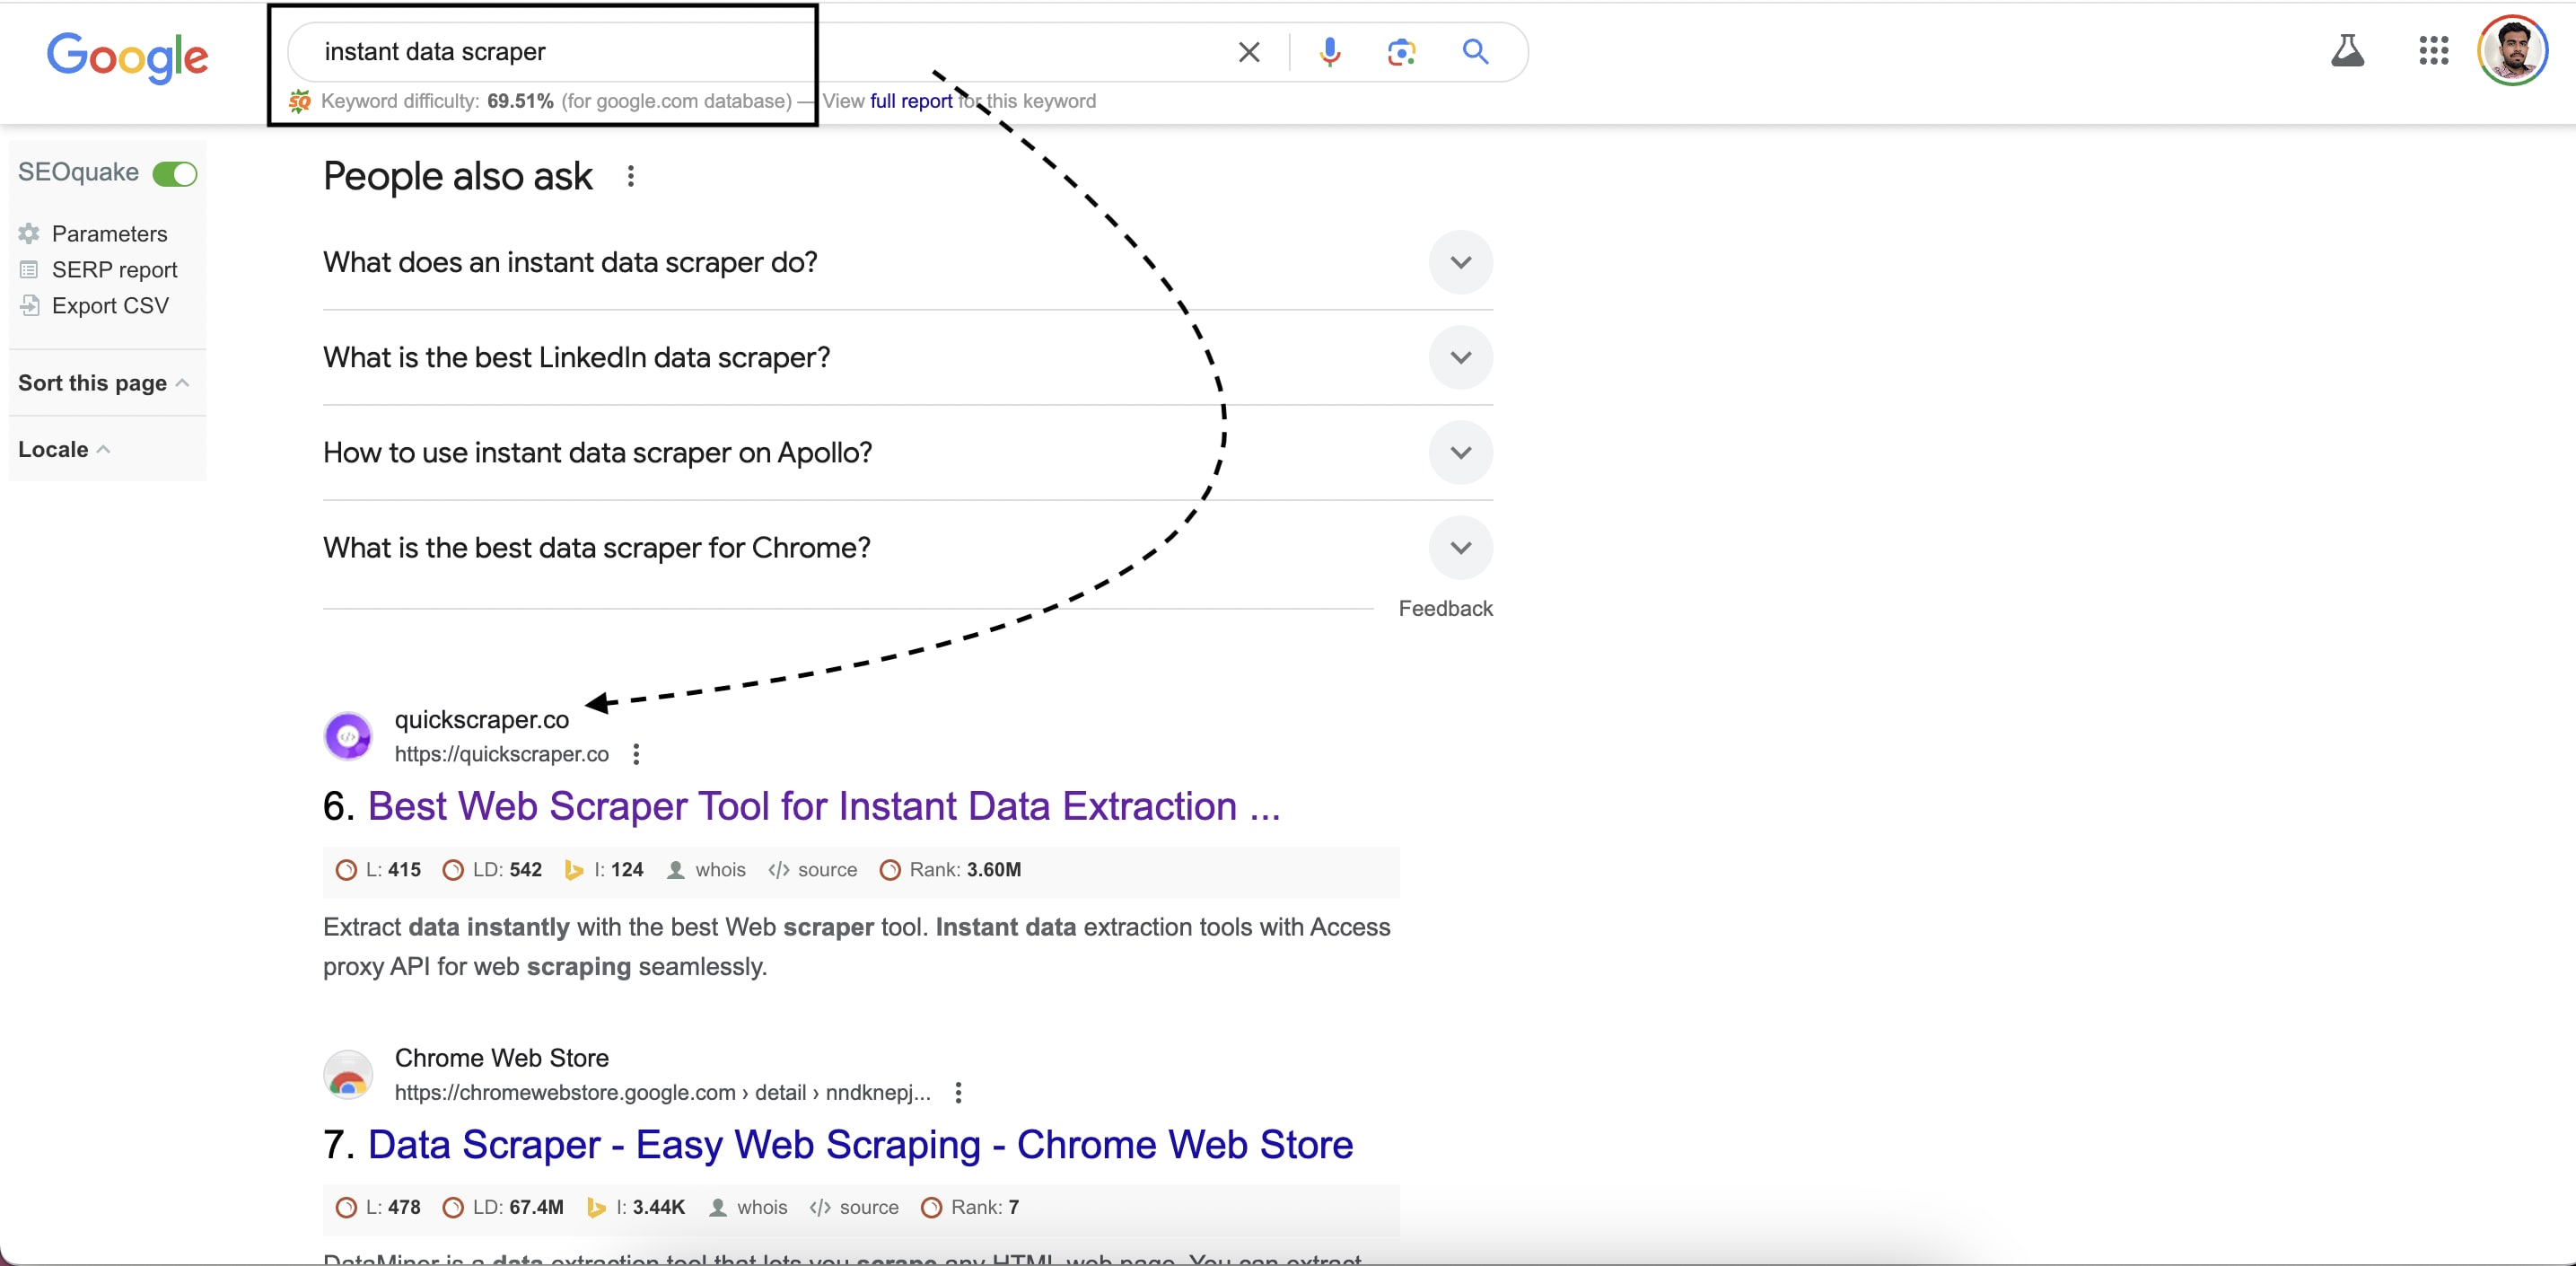
Task: Click the blue magnifier search button
Action: point(1476,52)
